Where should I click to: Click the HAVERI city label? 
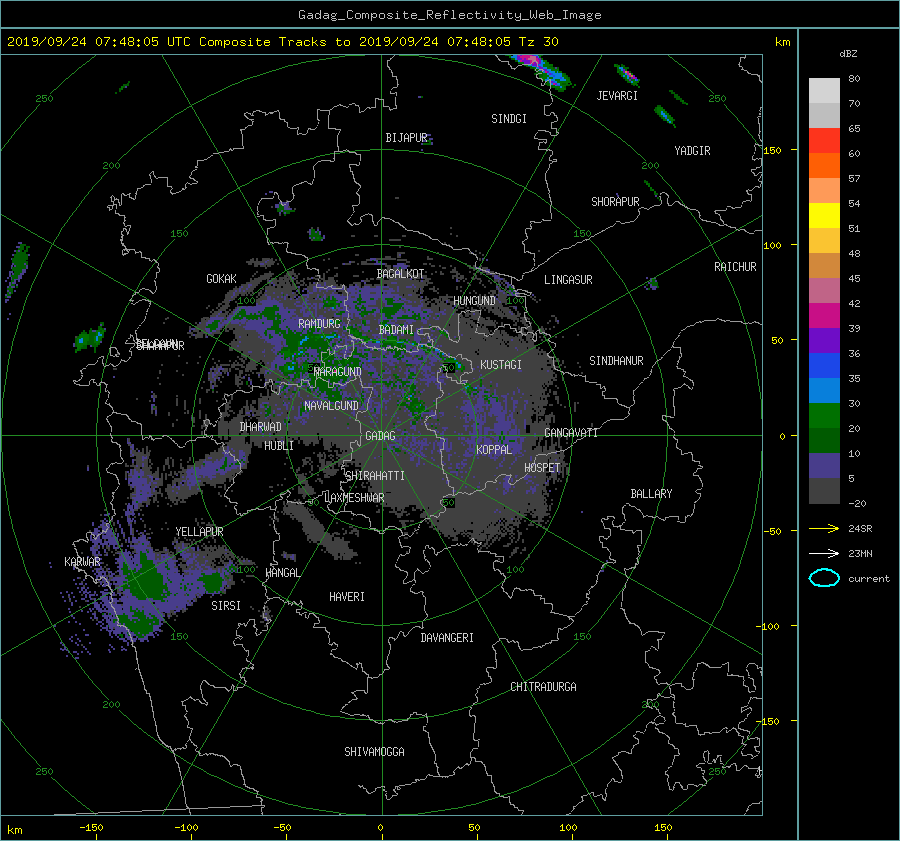coord(347,597)
